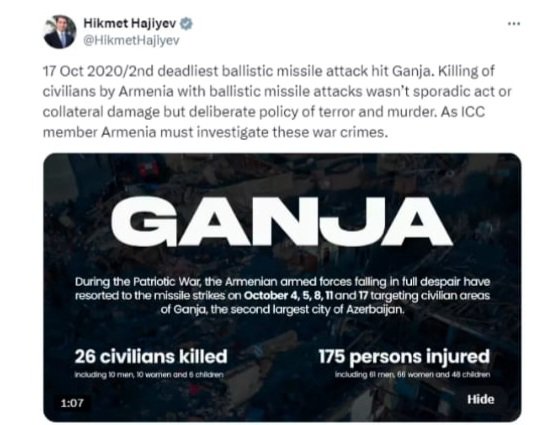Click the large GANJA title text
This screenshot has width=552, height=425.
[x=281, y=221]
